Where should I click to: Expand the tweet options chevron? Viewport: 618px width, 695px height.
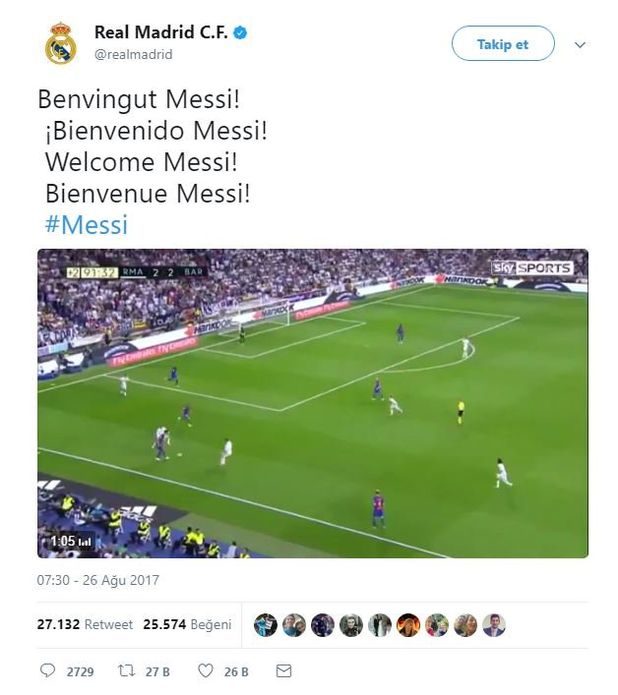[x=580, y=45]
